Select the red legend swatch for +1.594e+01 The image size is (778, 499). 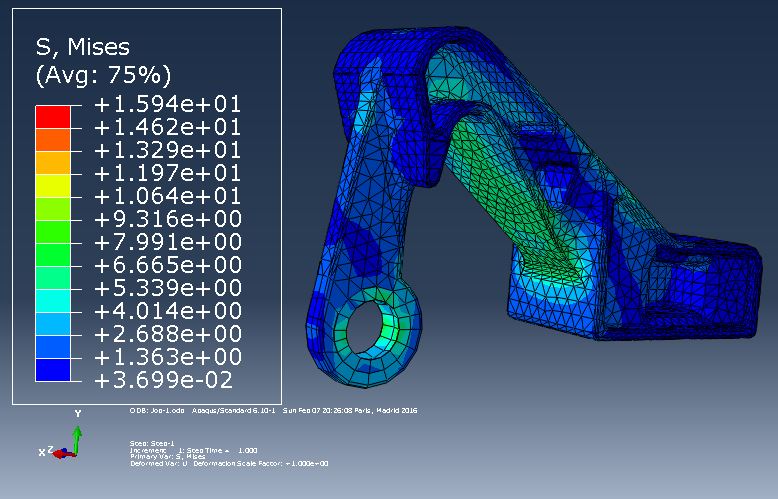tap(53, 117)
